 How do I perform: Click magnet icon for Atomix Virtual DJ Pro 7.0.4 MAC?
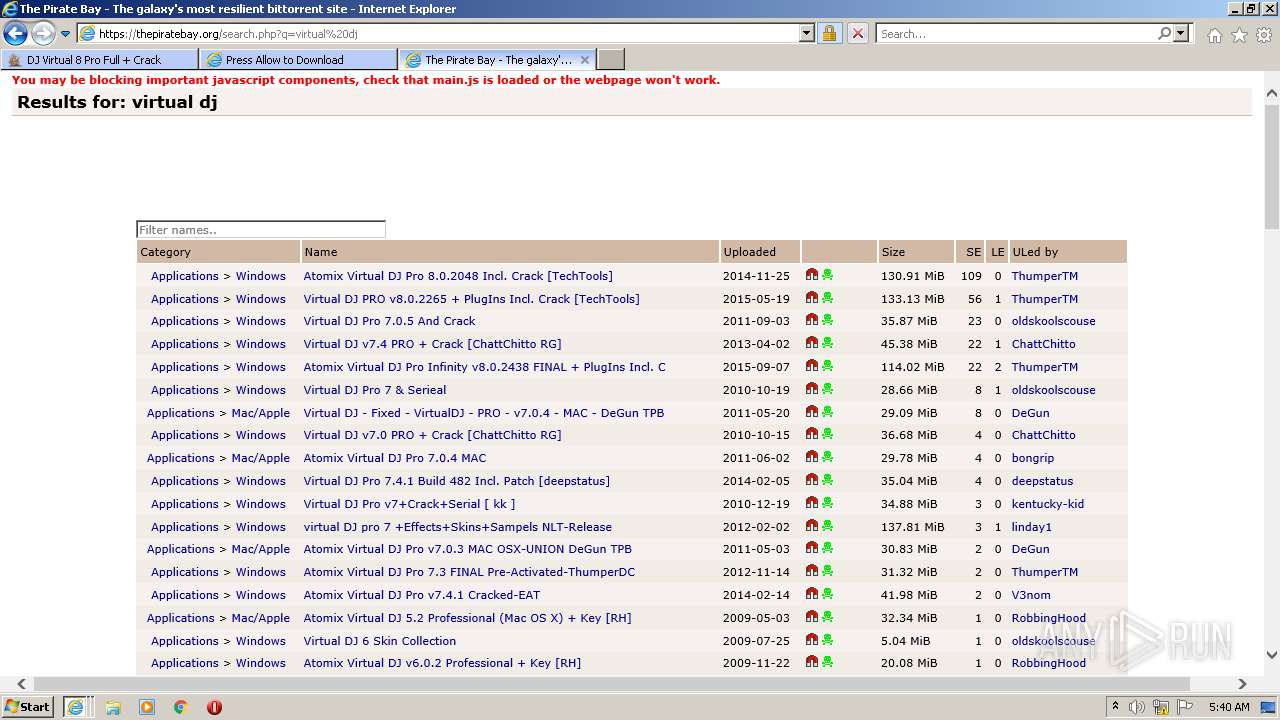coord(812,457)
